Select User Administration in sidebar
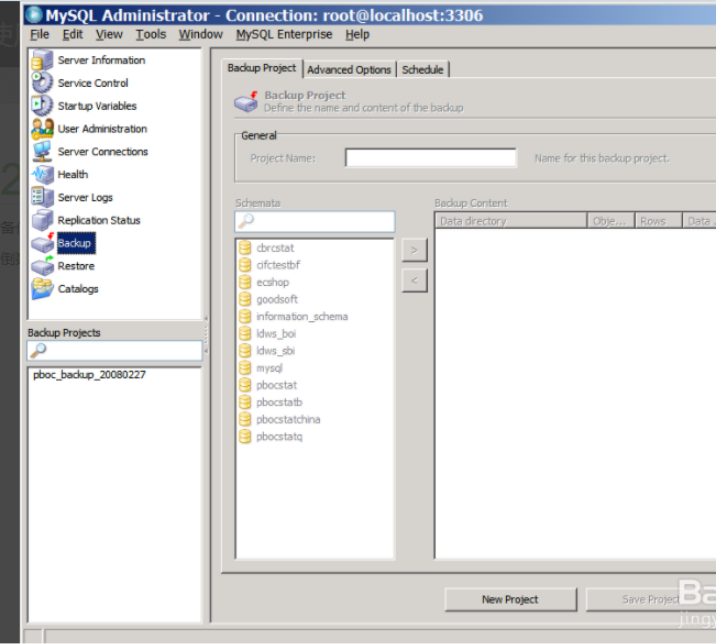This screenshot has width=716, height=644. [x=102, y=129]
